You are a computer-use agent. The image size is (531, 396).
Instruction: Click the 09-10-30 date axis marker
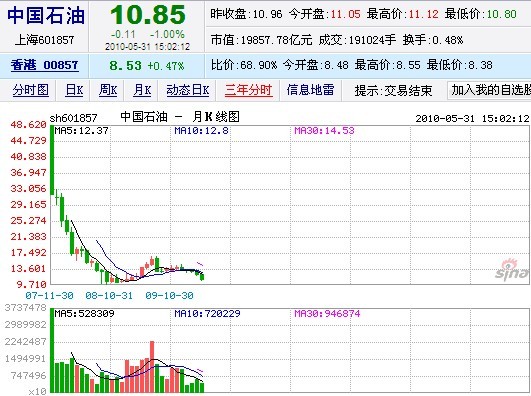169,296
